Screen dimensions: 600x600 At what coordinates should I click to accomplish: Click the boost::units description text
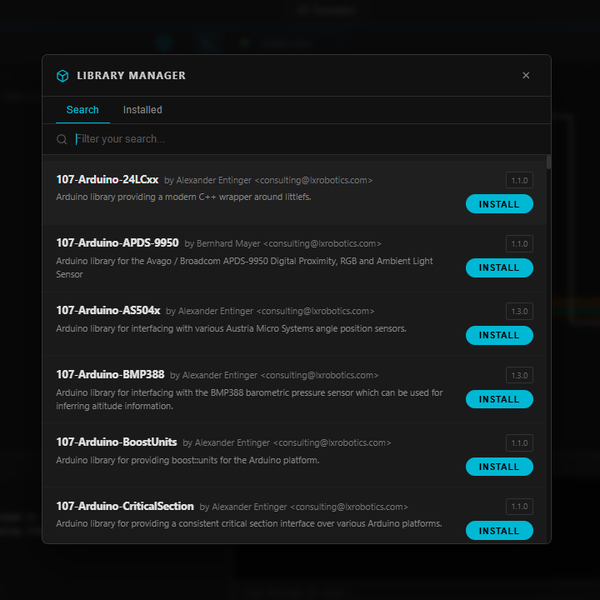(x=188, y=460)
